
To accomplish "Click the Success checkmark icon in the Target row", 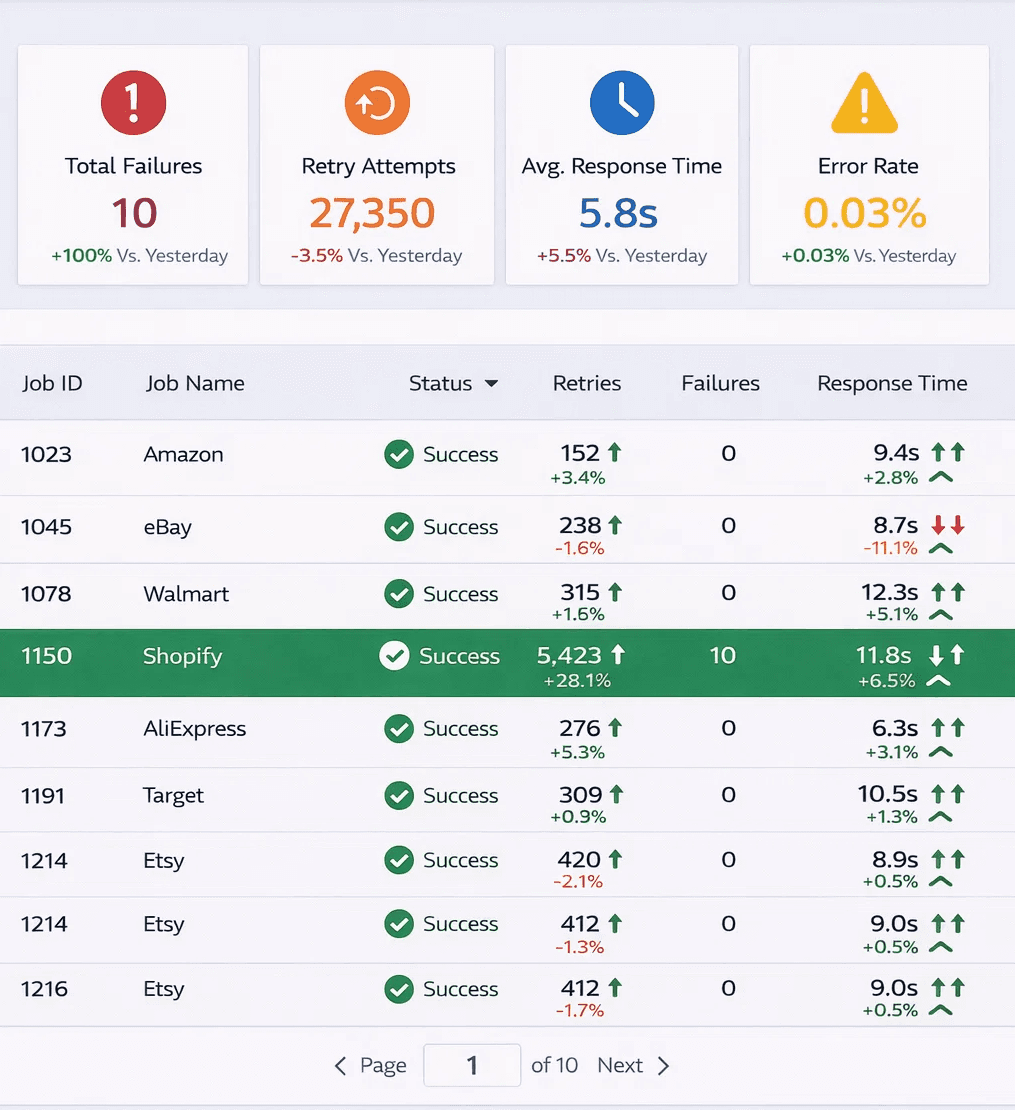I will coord(399,796).
